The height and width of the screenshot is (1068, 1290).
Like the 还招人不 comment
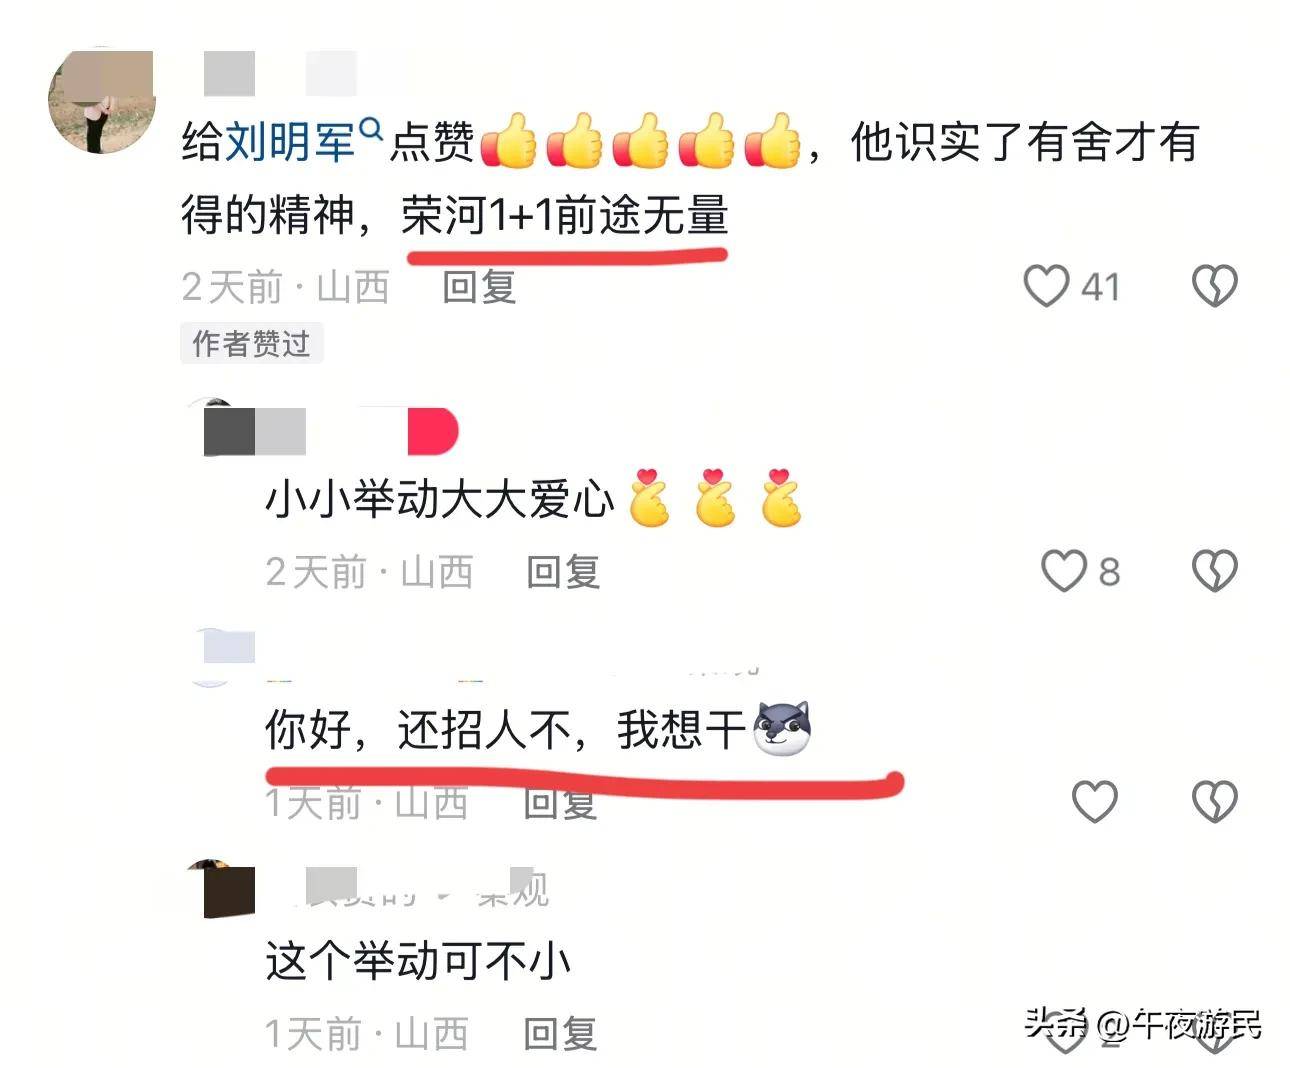point(1094,801)
